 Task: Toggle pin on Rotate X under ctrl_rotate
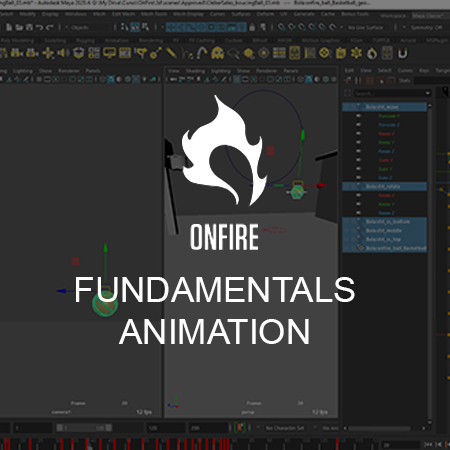pyautogui.click(x=358, y=195)
